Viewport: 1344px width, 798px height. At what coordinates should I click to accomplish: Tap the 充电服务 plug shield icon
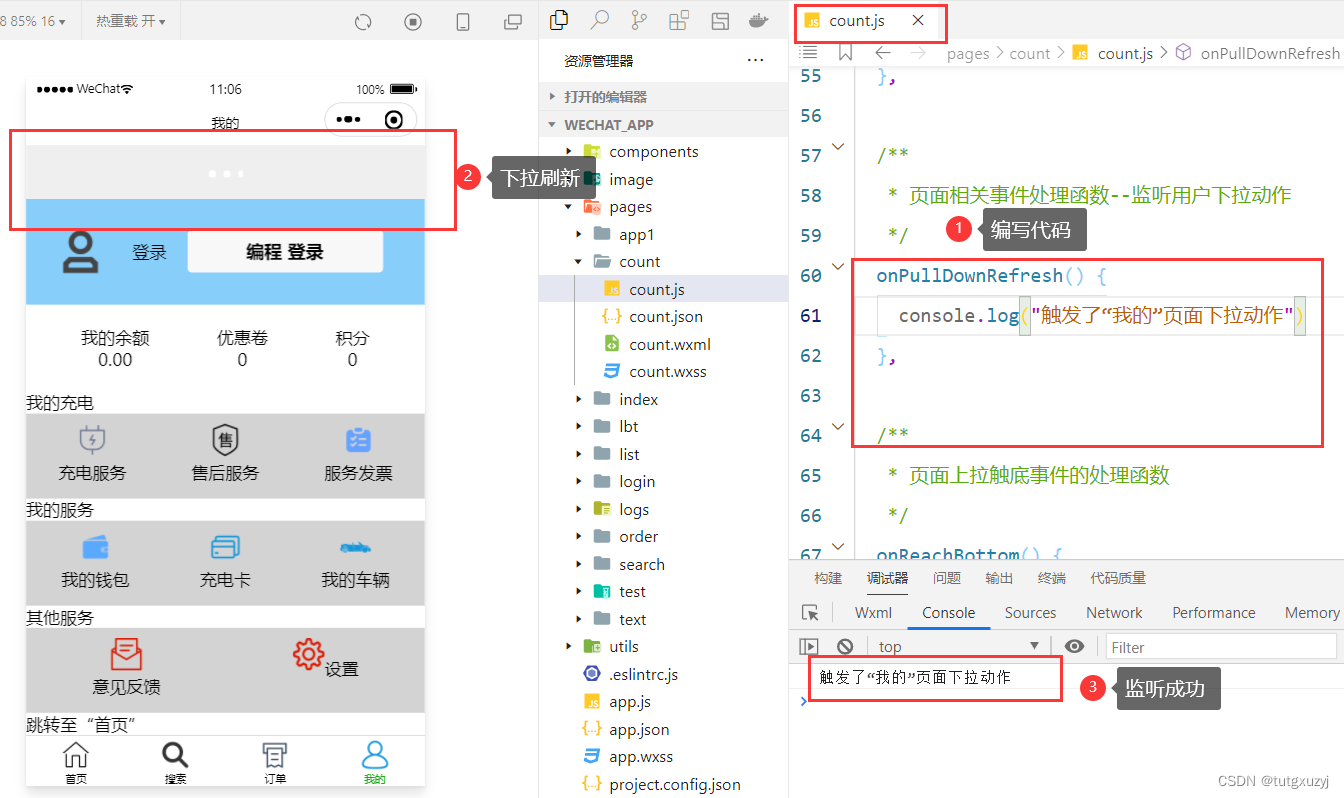pyautogui.click(x=92, y=440)
